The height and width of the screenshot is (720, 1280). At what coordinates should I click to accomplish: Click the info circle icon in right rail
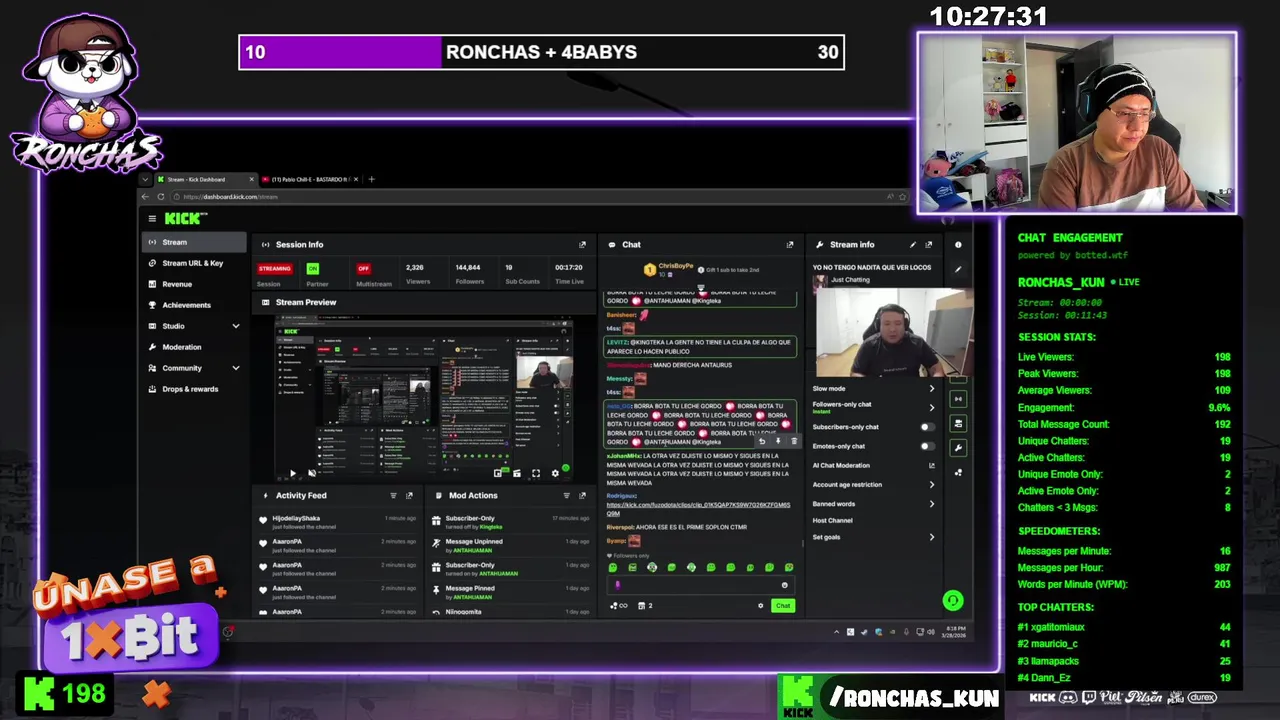[x=958, y=244]
